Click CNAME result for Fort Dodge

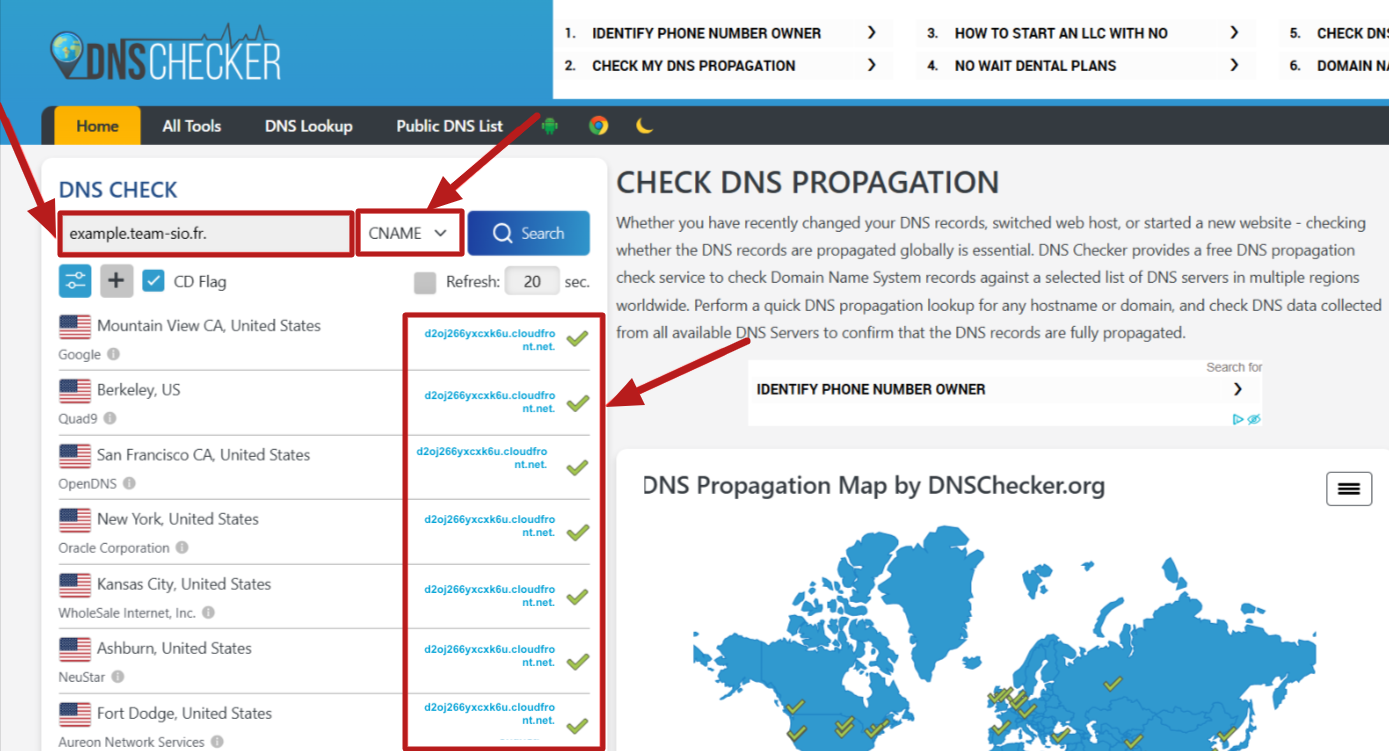[x=489, y=713]
